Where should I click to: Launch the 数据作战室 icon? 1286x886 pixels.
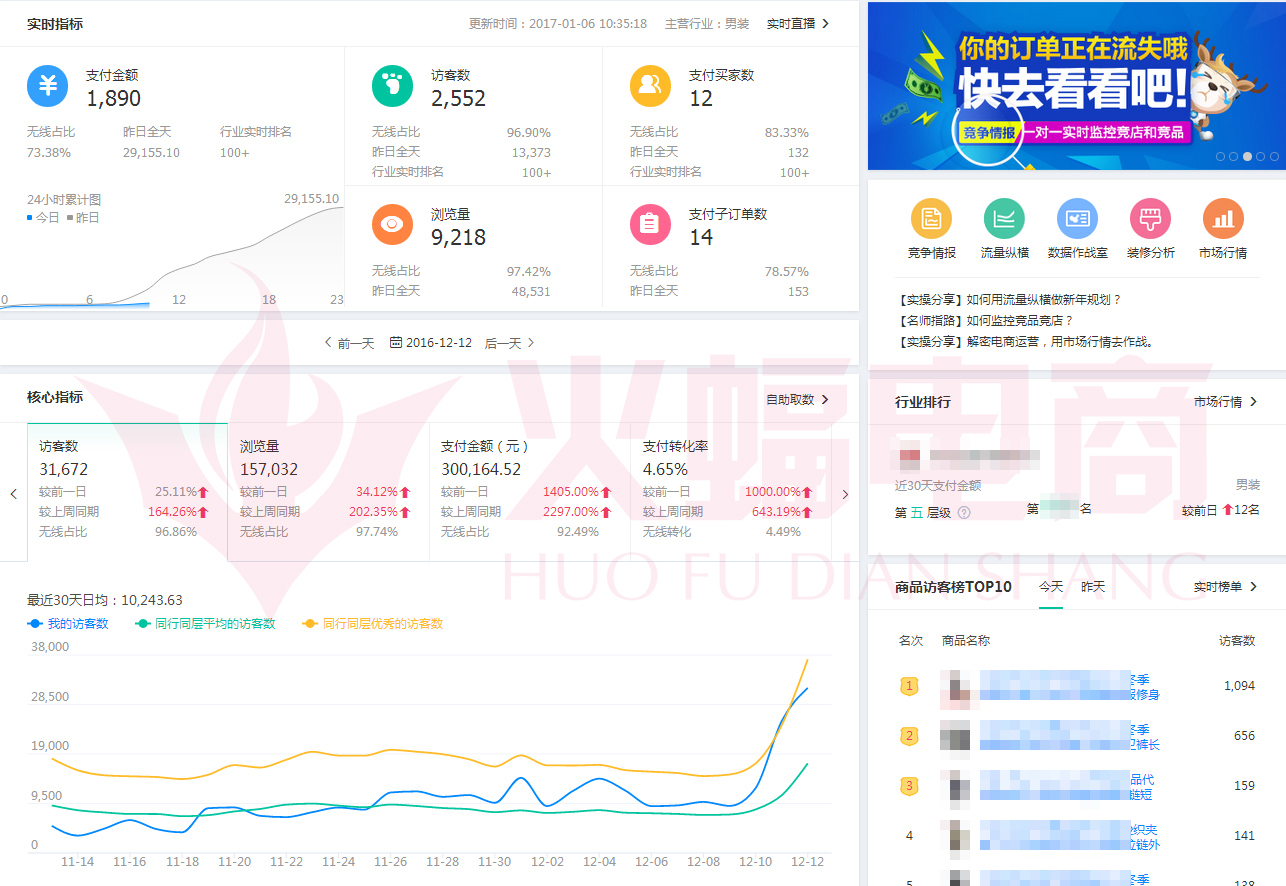[x=1077, y=219]
